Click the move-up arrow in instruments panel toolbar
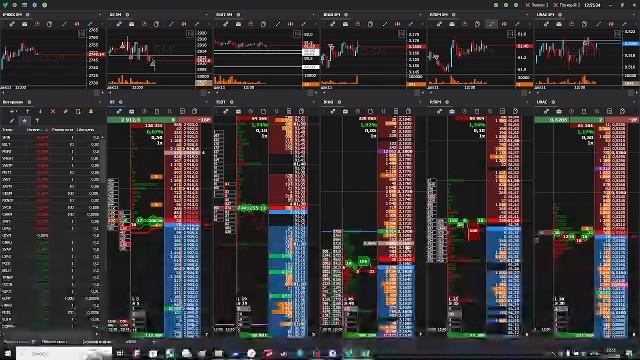The width and height of the screenshot is (640, 360). click(x=28, y=111)
